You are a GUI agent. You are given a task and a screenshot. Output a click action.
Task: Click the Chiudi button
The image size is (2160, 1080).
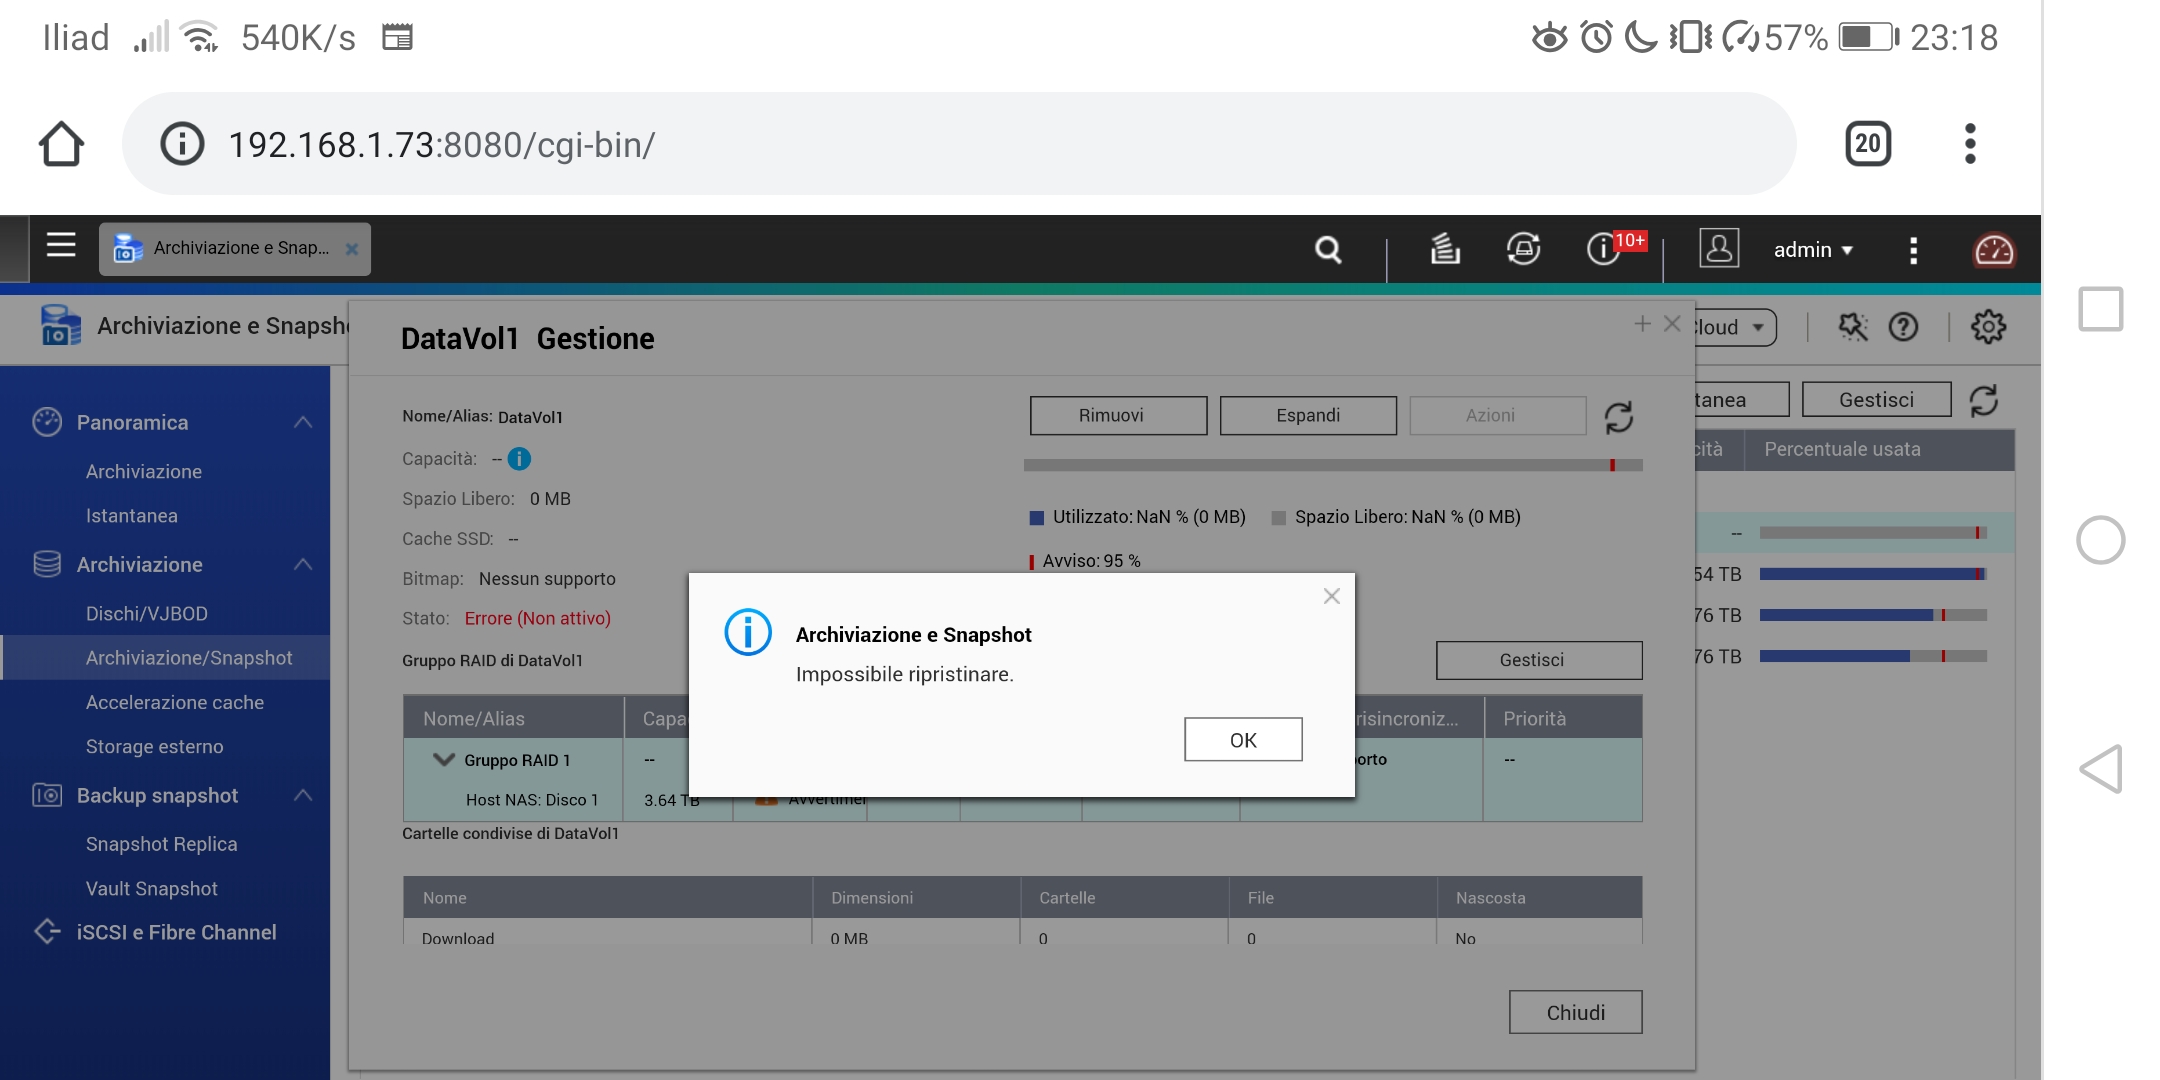(1575, 1012)
